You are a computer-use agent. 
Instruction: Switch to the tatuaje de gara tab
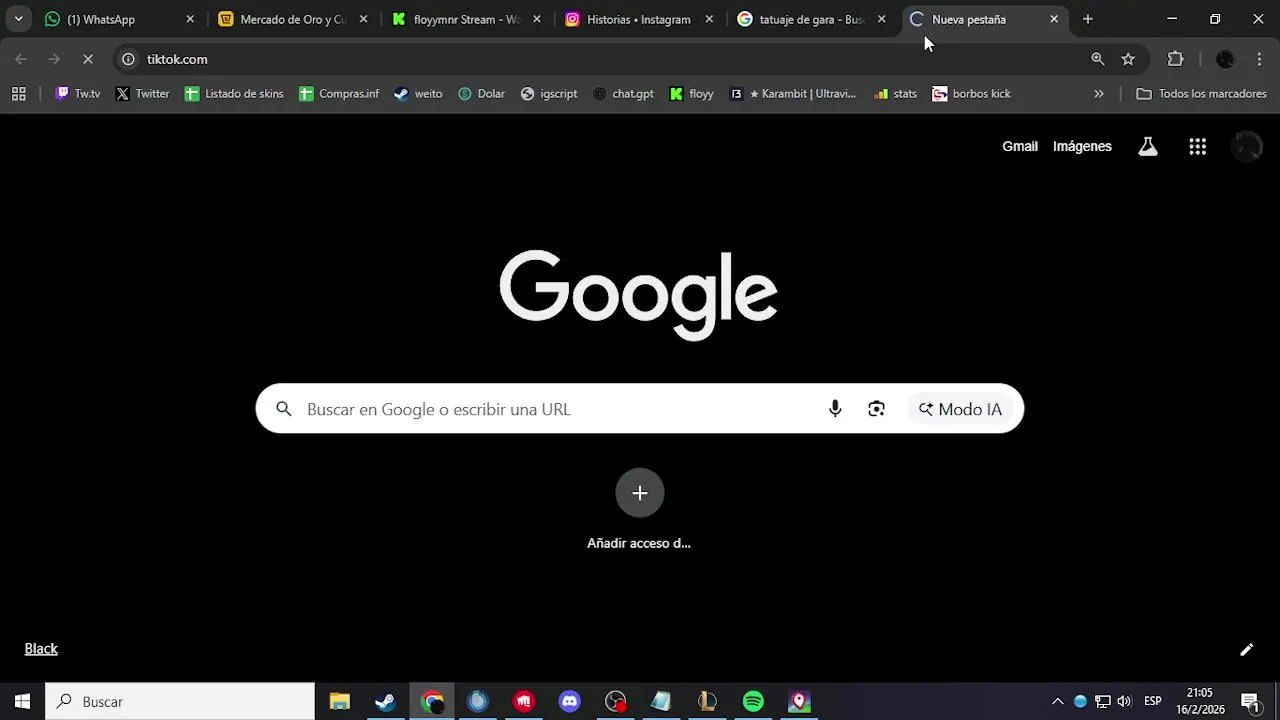coord(813,19)
